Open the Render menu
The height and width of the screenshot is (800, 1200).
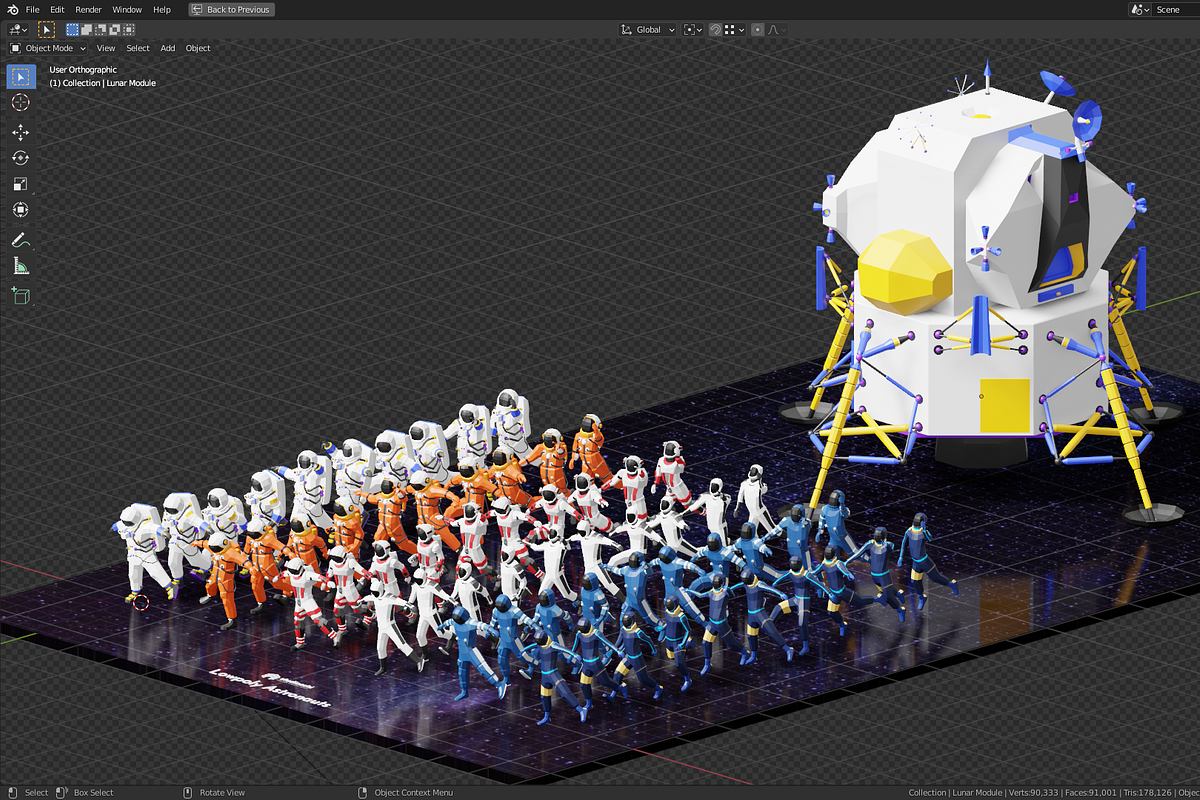(x=89, y=9)
